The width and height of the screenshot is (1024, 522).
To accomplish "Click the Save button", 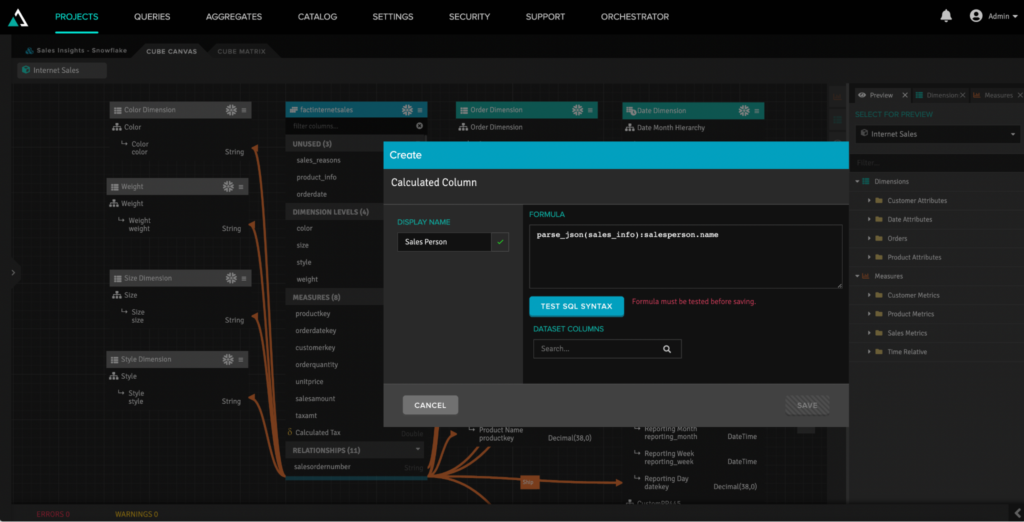I will [x=807, y=405].
